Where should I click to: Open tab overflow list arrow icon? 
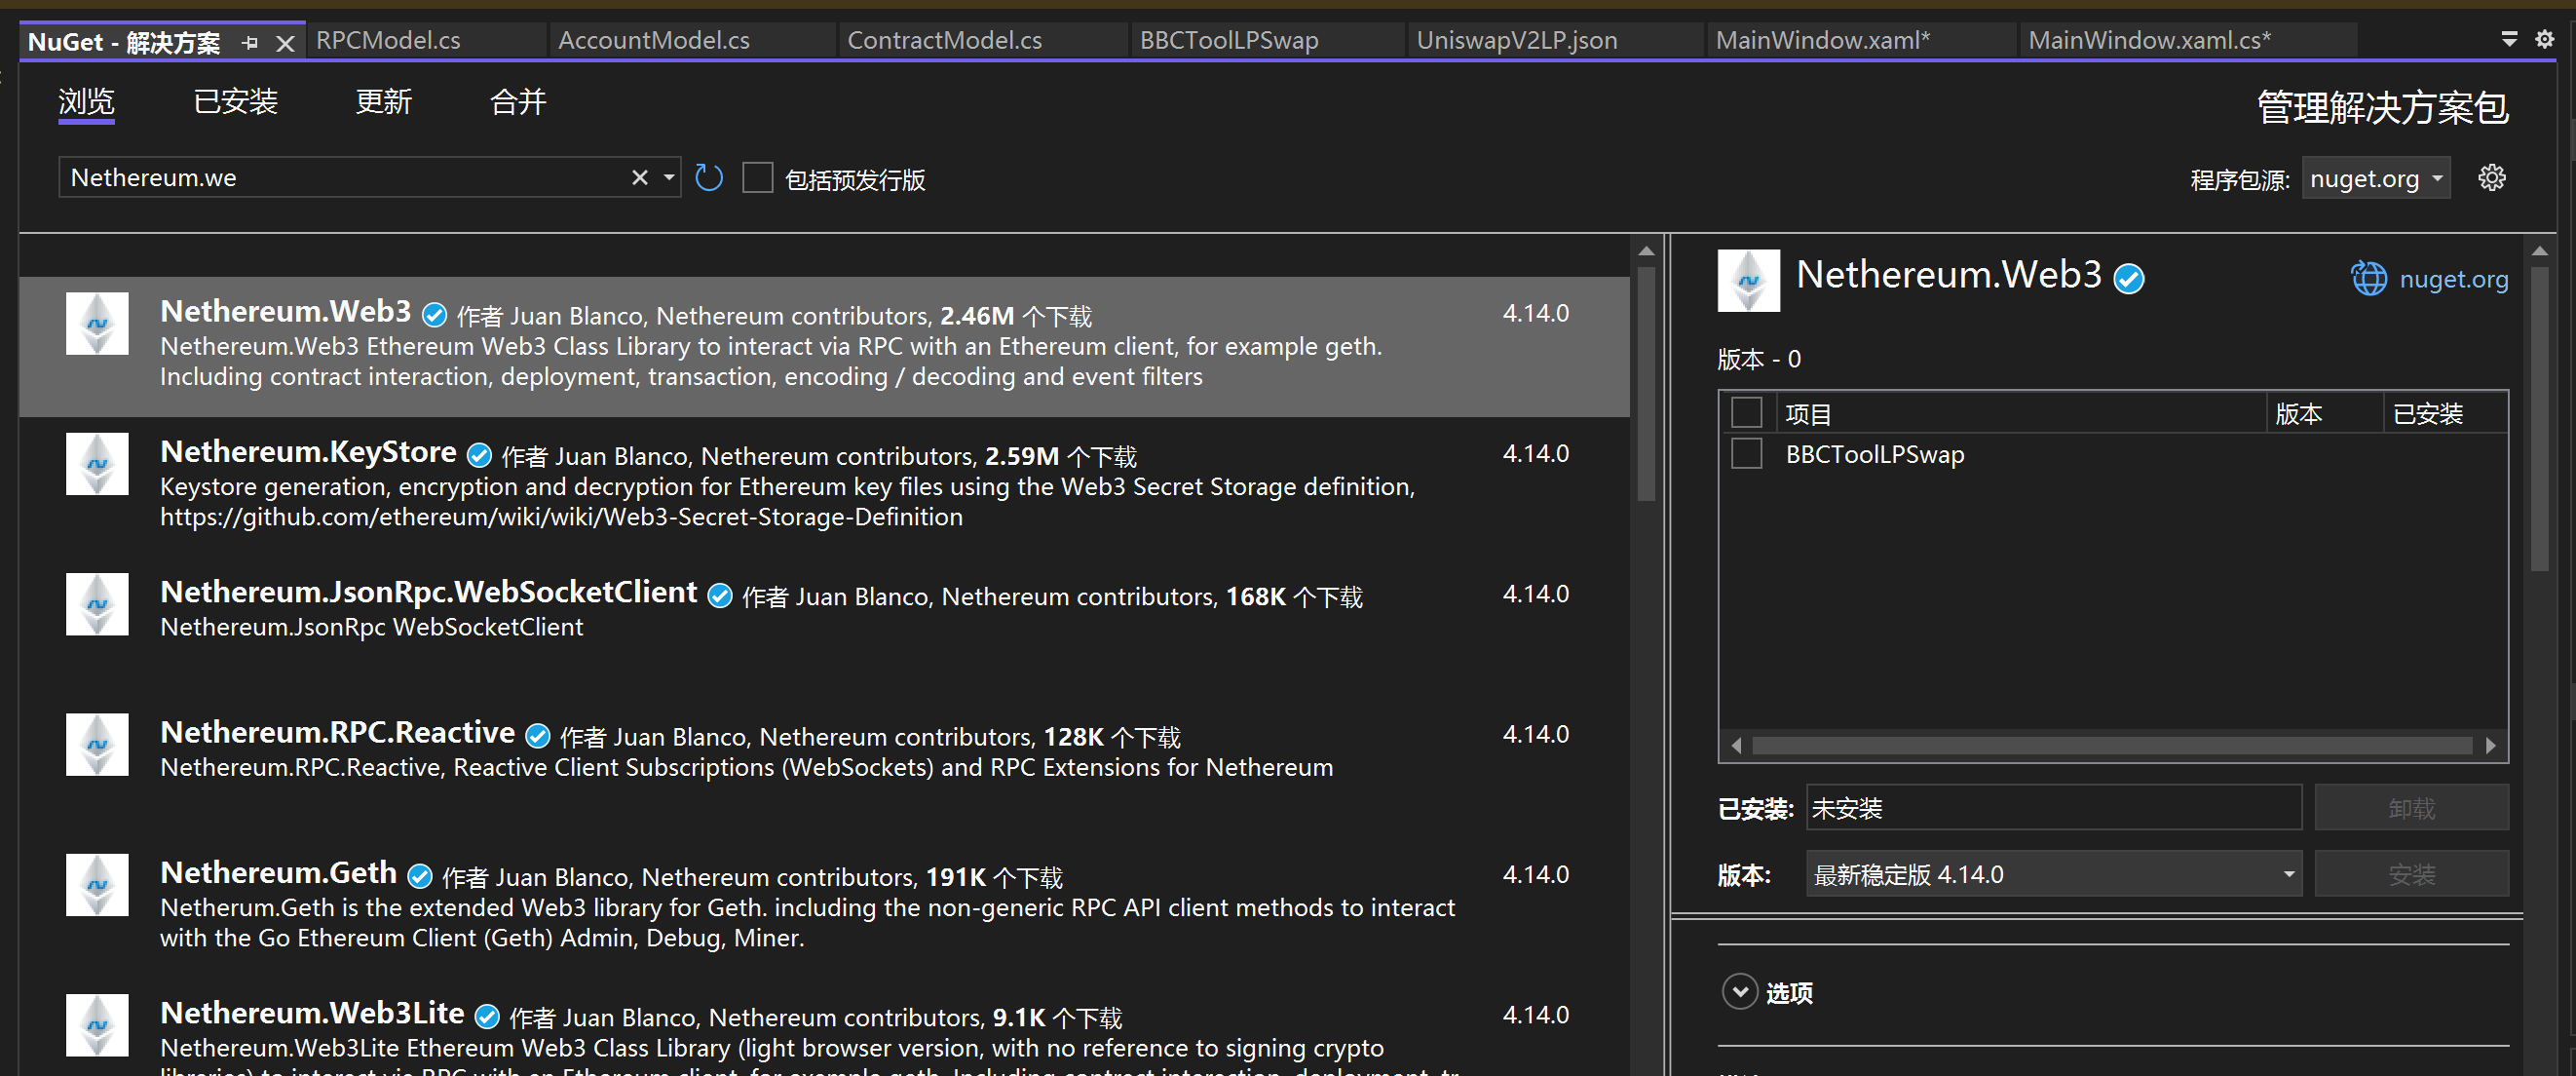pos(2509,39)
